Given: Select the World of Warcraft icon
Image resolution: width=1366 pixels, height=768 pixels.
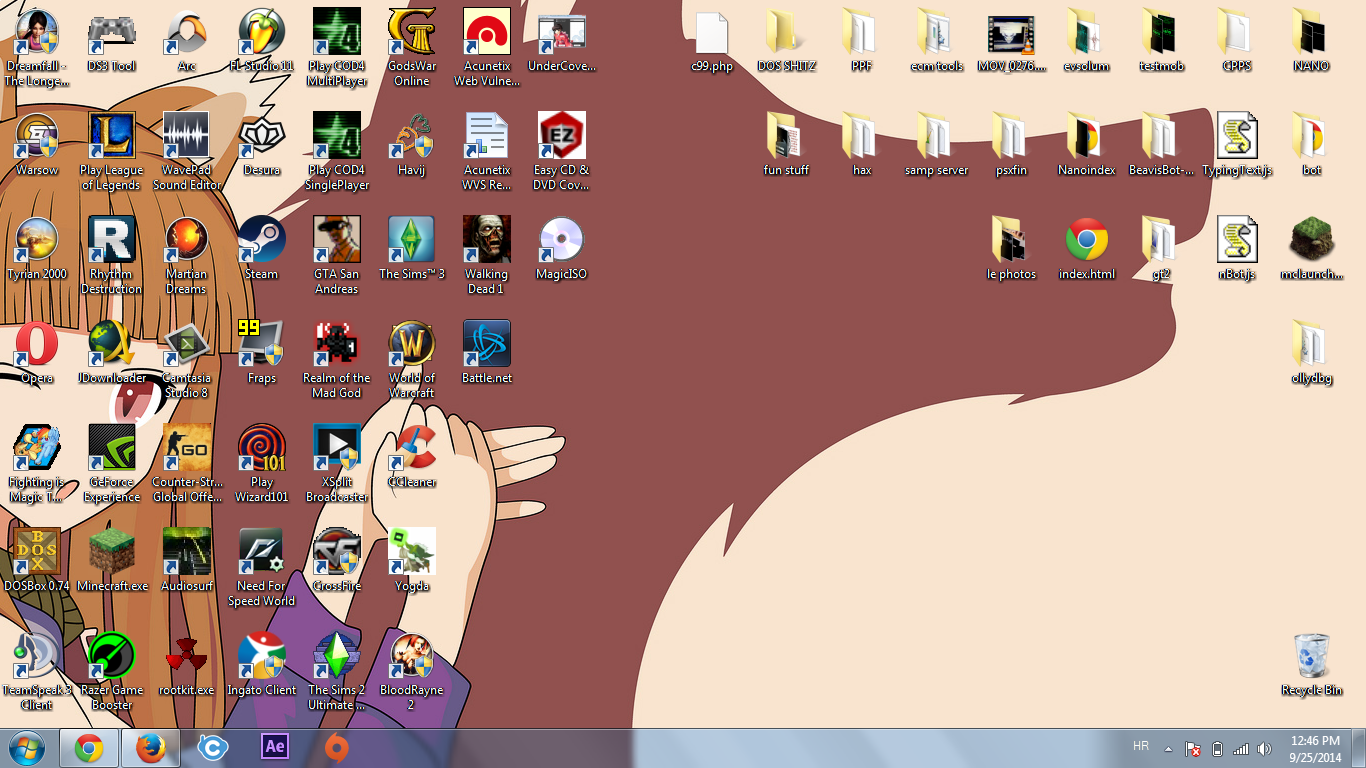Looking at the screenshot, I should [x=412, y=360].
